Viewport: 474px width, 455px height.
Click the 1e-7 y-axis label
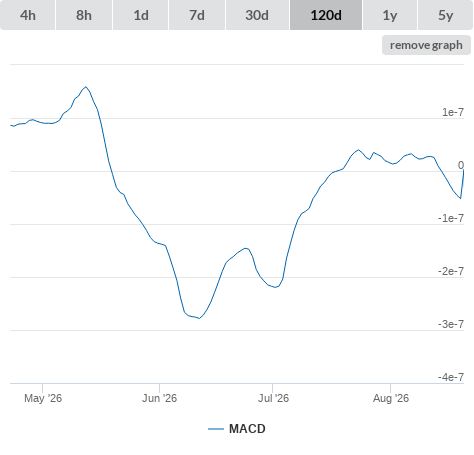pyautogui.click(x=453, y=112)
